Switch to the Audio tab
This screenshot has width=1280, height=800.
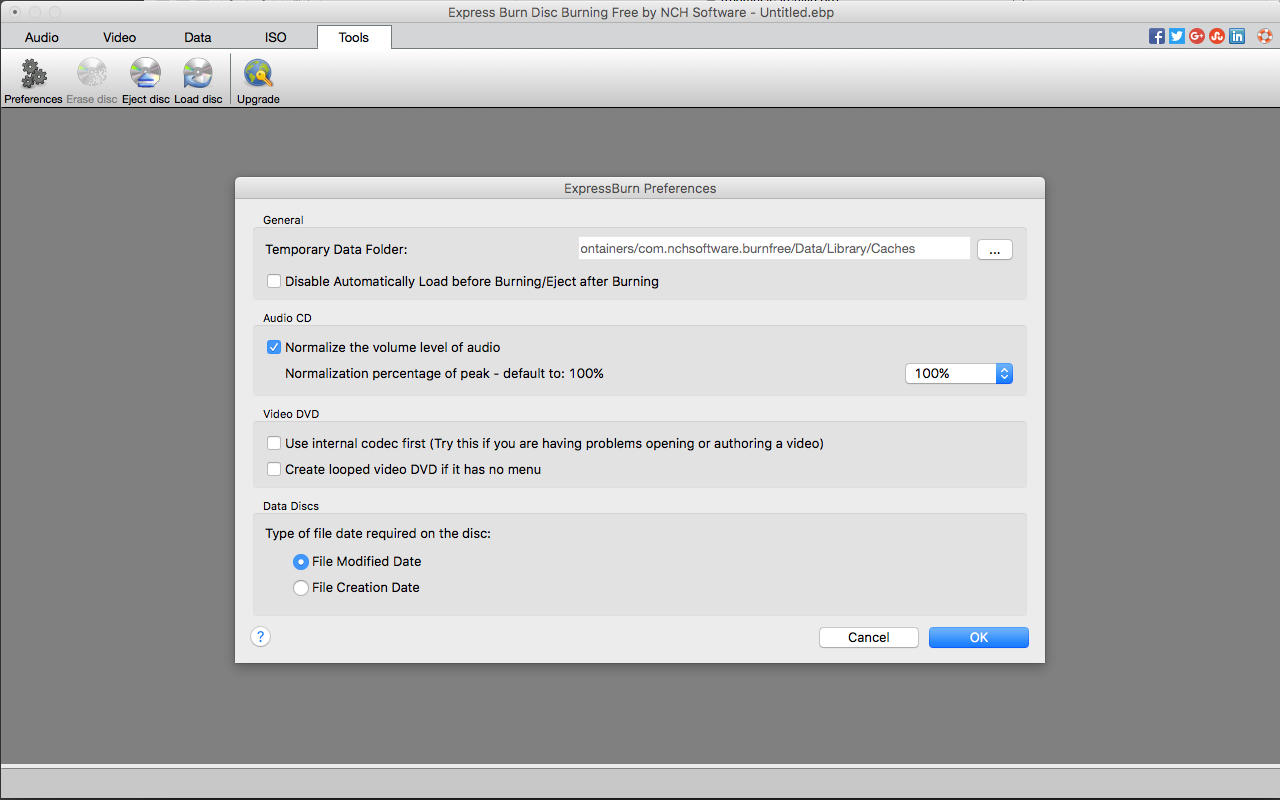click(x=42, y=37)
